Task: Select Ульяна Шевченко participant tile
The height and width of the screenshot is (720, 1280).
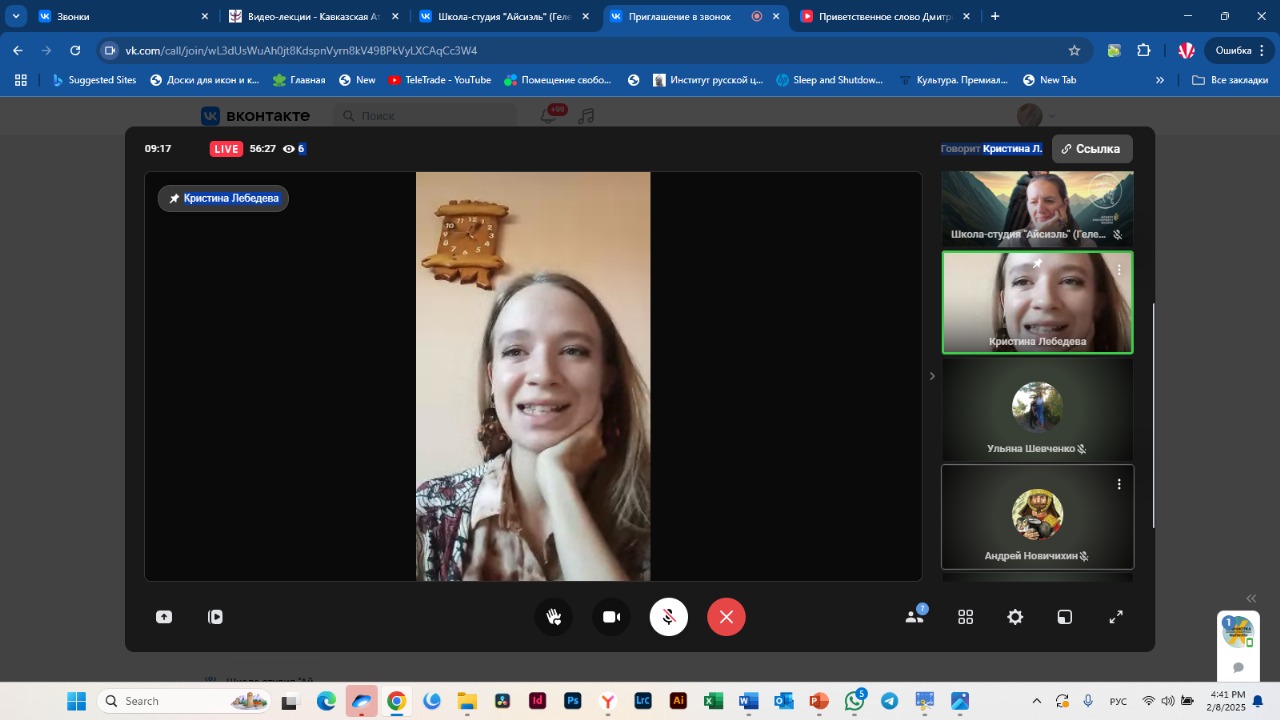Action: [x=1037, y=410]
